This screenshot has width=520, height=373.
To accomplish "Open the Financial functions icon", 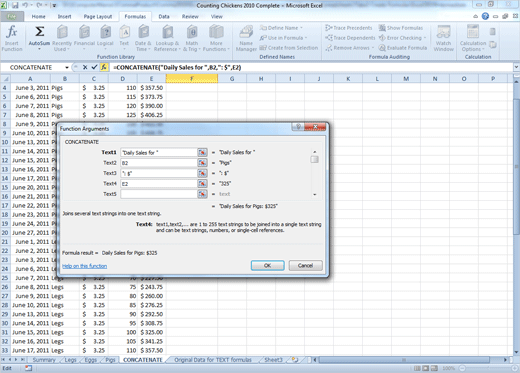I will [84, 32].
